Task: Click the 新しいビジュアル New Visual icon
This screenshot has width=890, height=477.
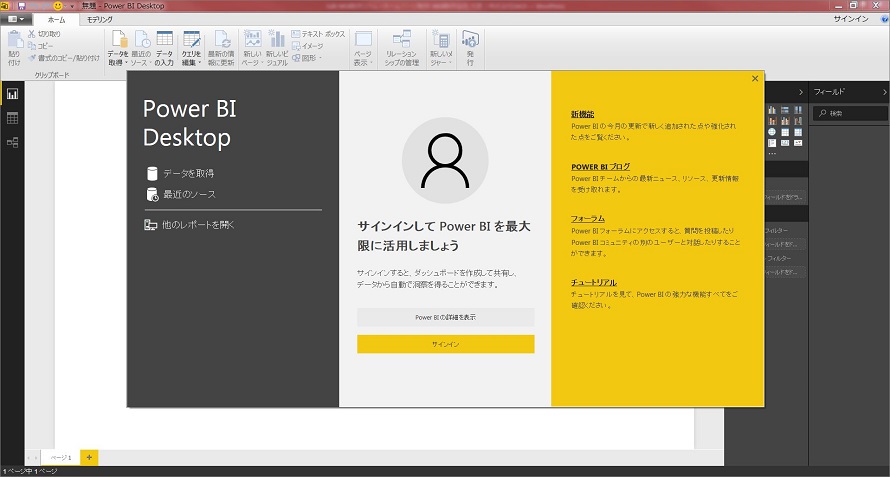Action: click(277, 48)
